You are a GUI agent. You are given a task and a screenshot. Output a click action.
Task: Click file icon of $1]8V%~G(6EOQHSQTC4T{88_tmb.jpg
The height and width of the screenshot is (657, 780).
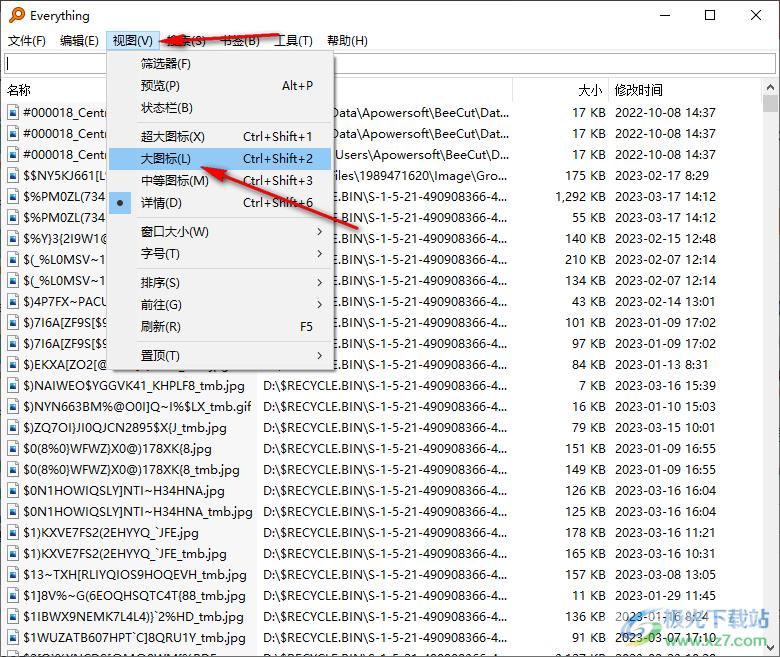13,596
